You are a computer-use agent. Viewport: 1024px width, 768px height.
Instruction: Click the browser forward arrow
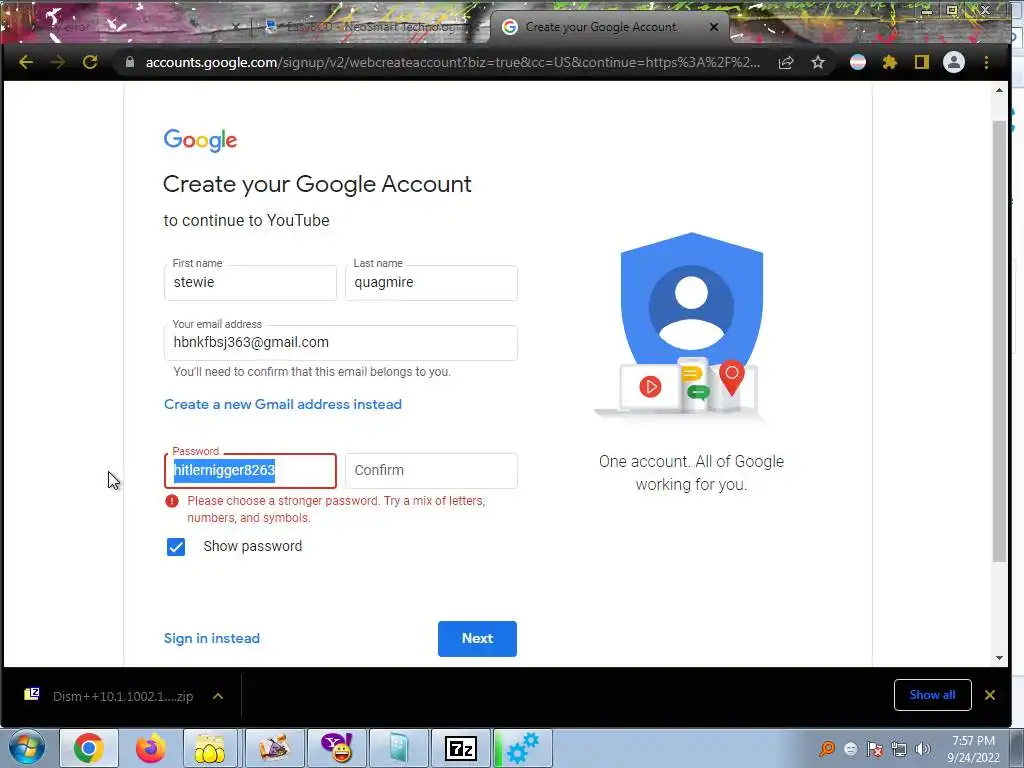[x=58, y=63]
